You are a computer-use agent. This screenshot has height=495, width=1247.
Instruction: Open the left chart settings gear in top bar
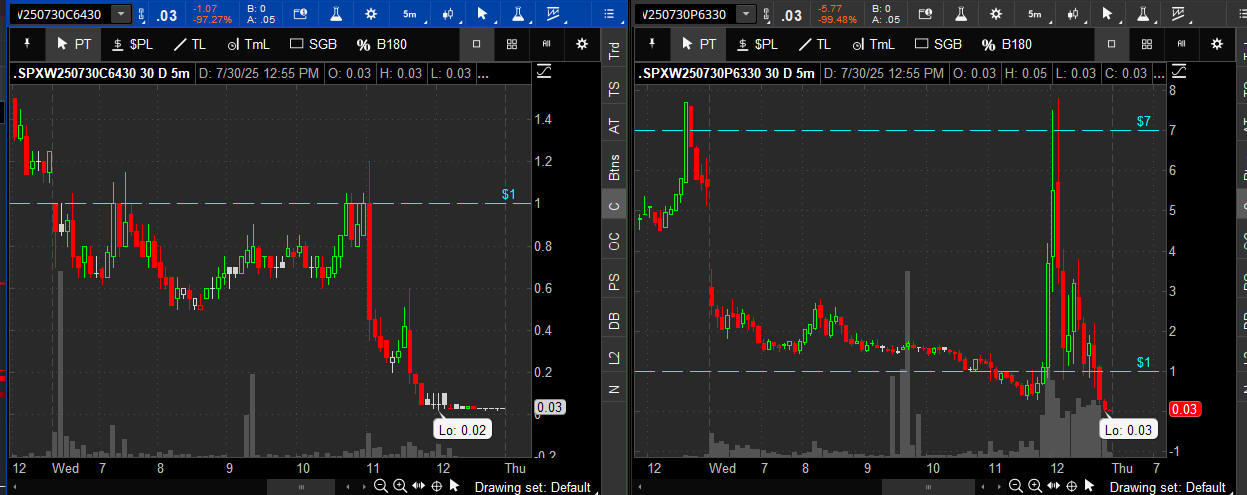click(371, 14)
